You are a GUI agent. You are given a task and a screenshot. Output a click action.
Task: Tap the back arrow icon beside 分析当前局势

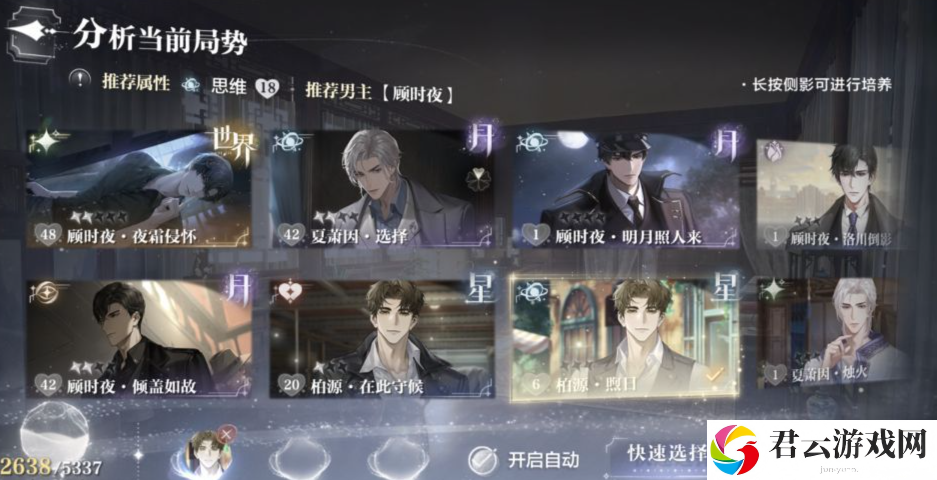pyautogui.click(x=31, y=32)
